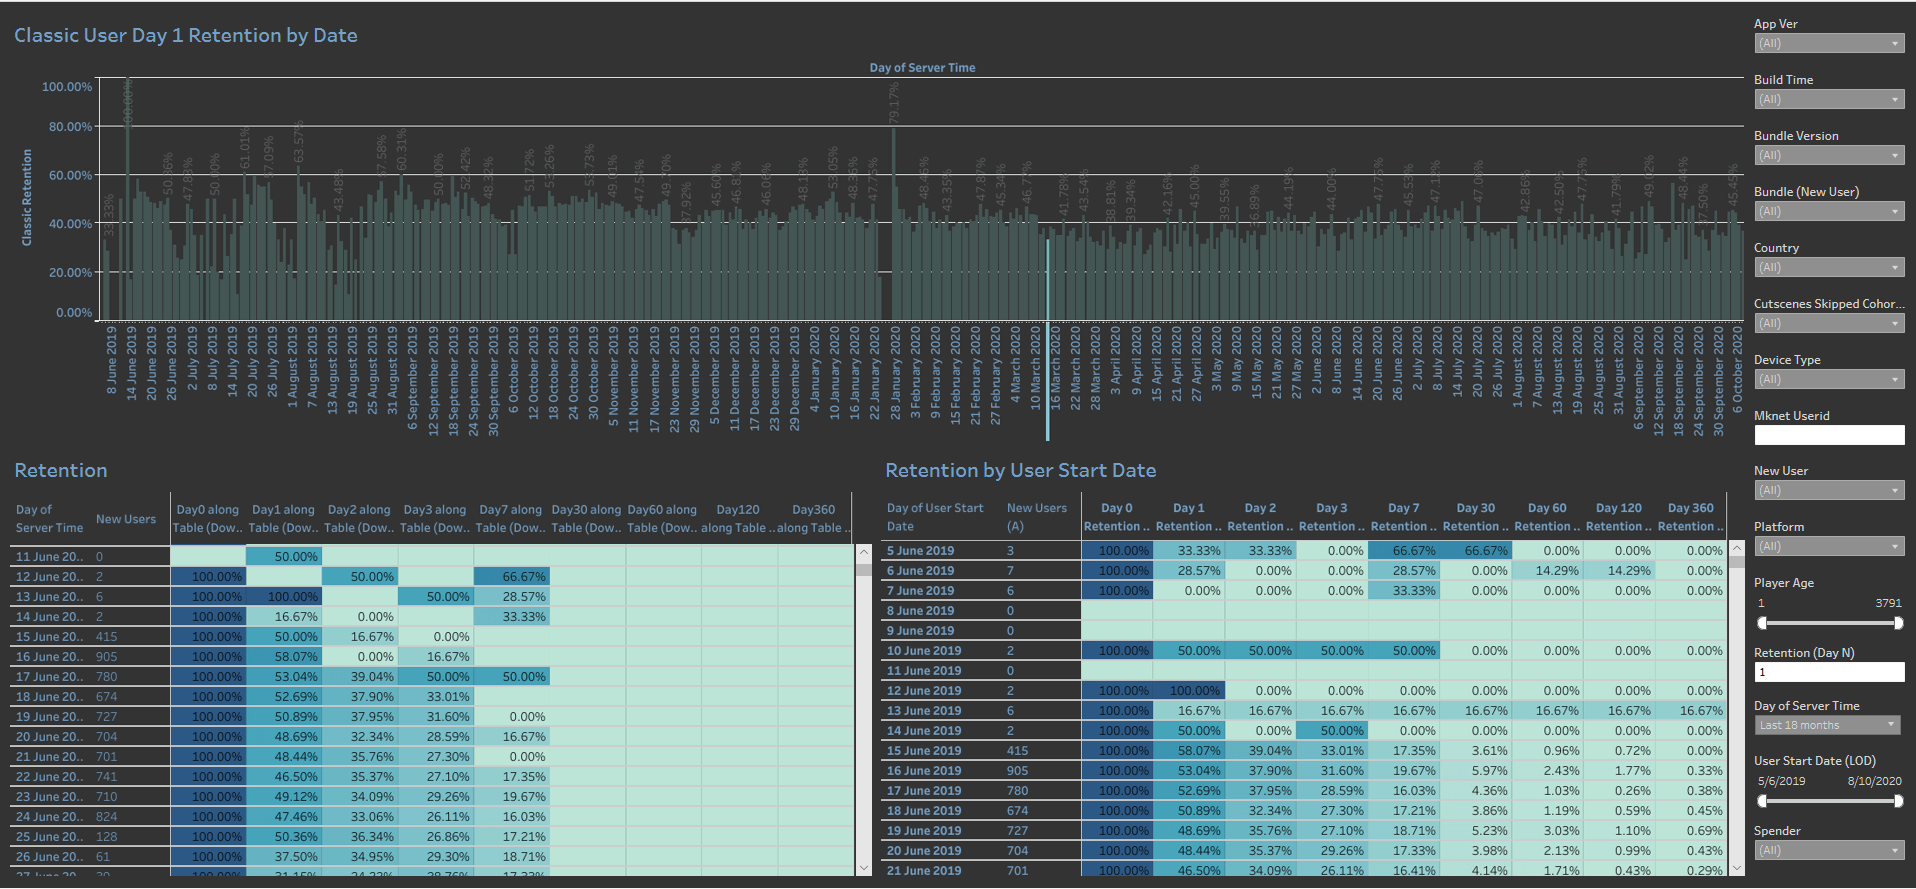The height and width of the screenshot is (889, 1916).
Task: Select the '21 June 2019' row label
Action: [924, 870]
